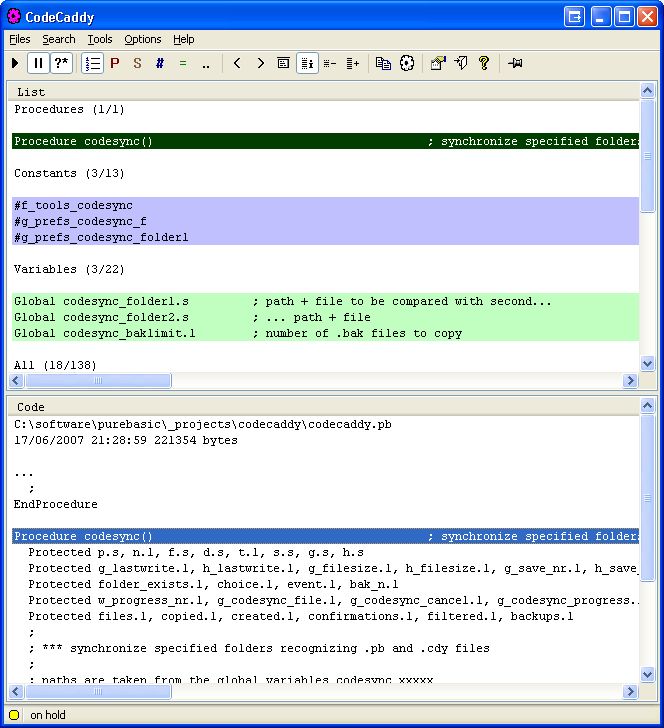Toggle the ?* wildcard toolbar button

pos(62,63)
